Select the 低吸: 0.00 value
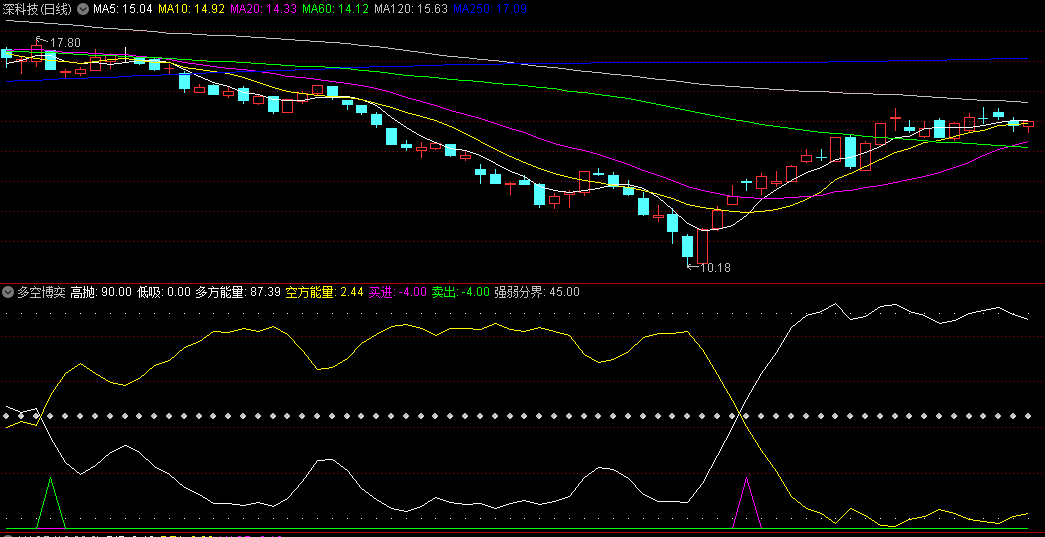Screen dimensions: 1045x537 point(163,292)
